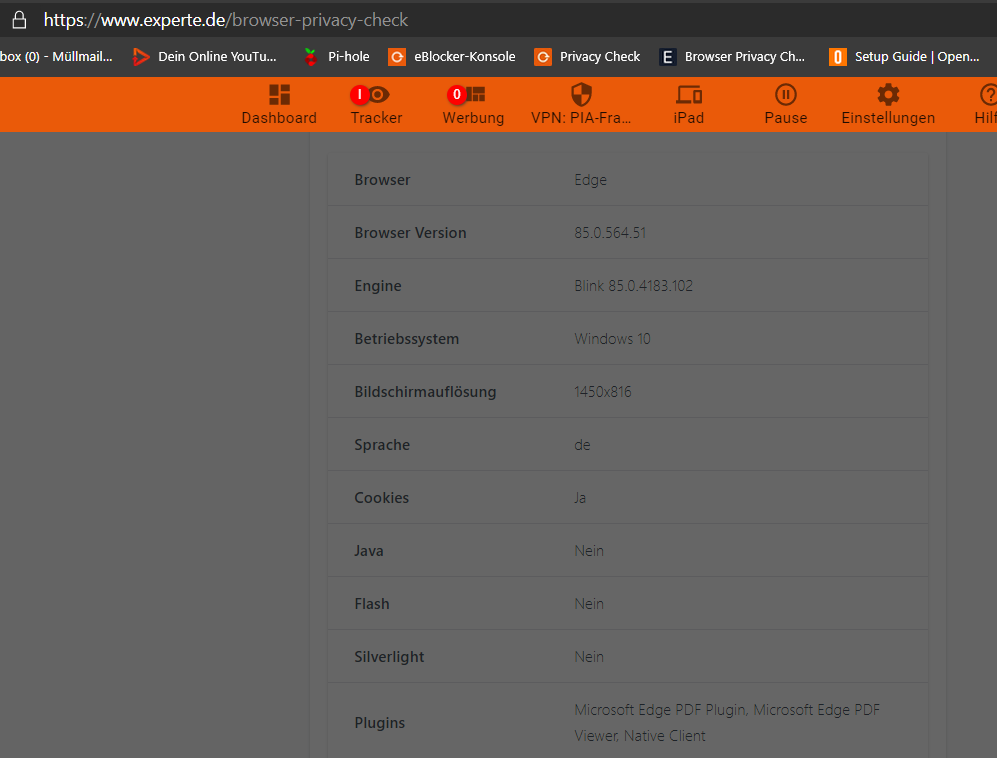Screen dimensions: 997x758
Task: Click the VPN: PIA-Fra... toolbar label
Action: (x=581, y=118)
